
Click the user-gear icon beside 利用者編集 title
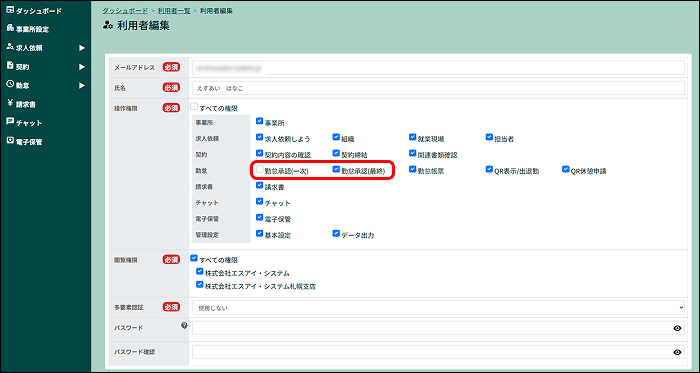[108, 26]
